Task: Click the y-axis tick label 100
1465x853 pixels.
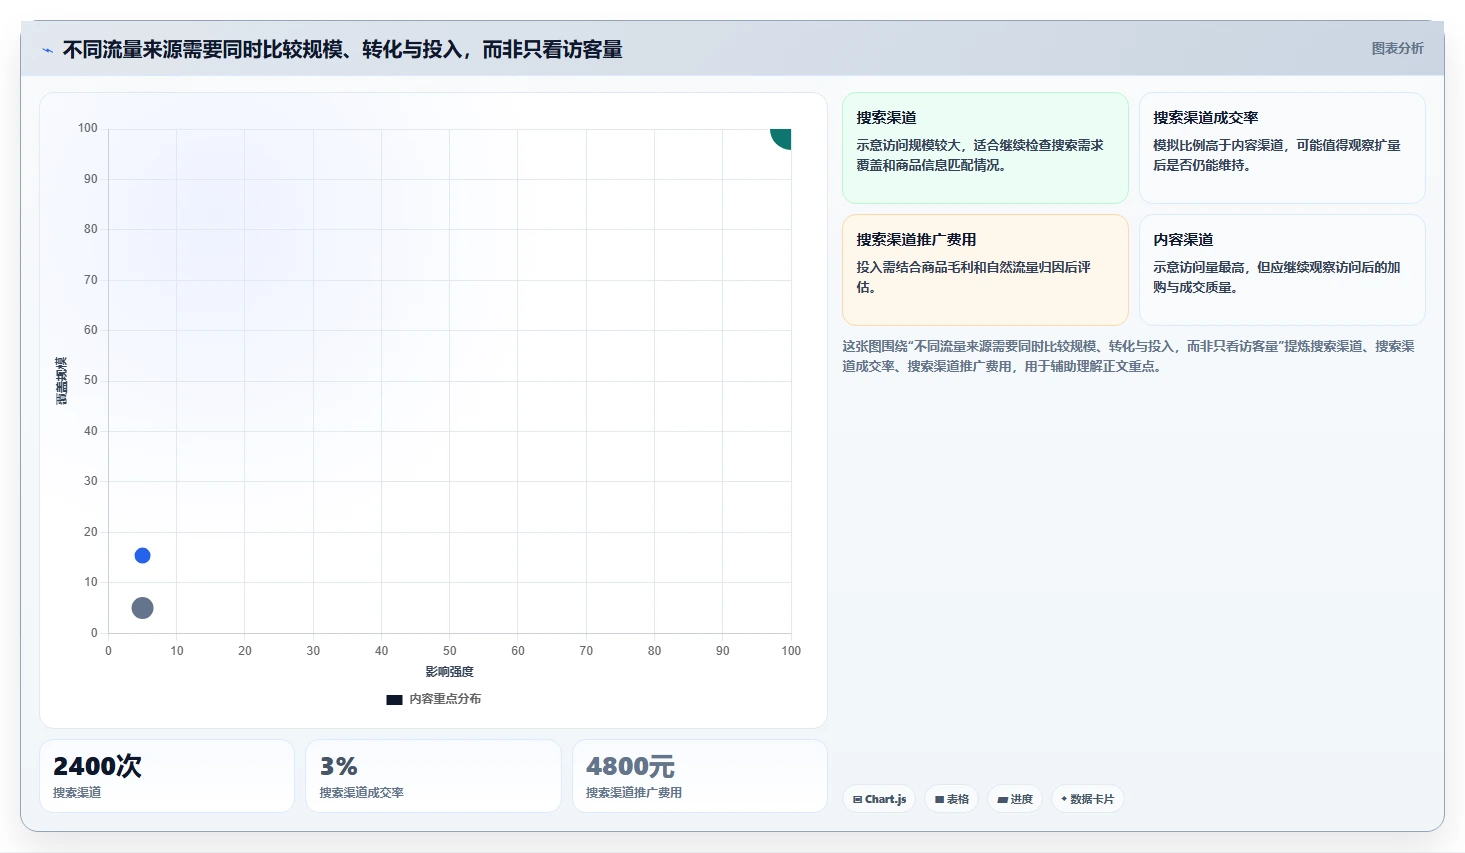Action: (88, 128)
